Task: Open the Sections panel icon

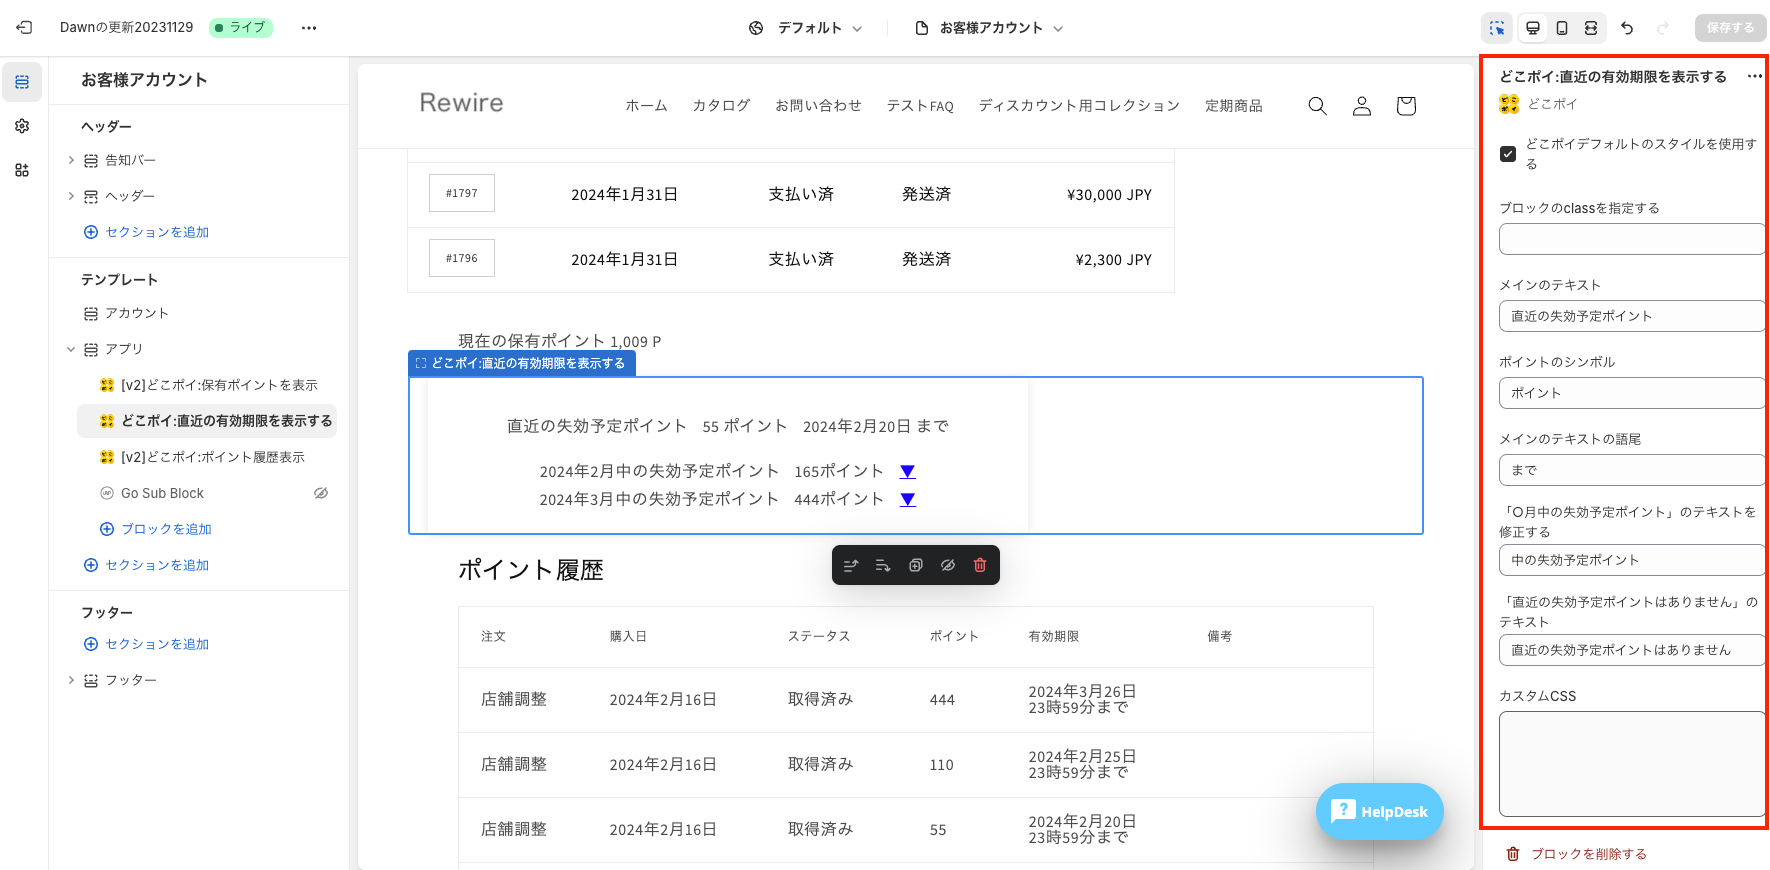Action: pyautogui.click(x=22, y=82)
